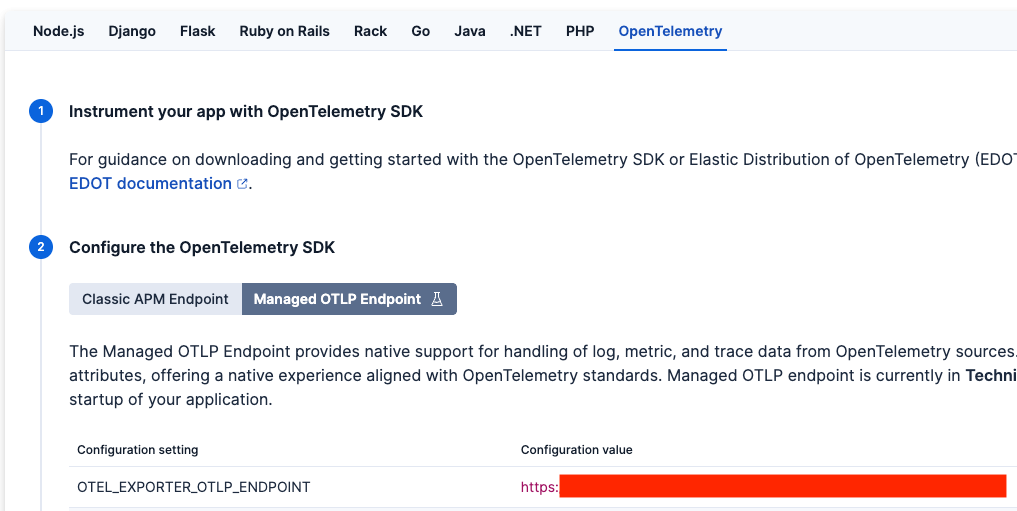This screenshot has width=1017, height=511.
Task: Select the Flask tab
Action: pyautogui.click(x=198, y=31)
